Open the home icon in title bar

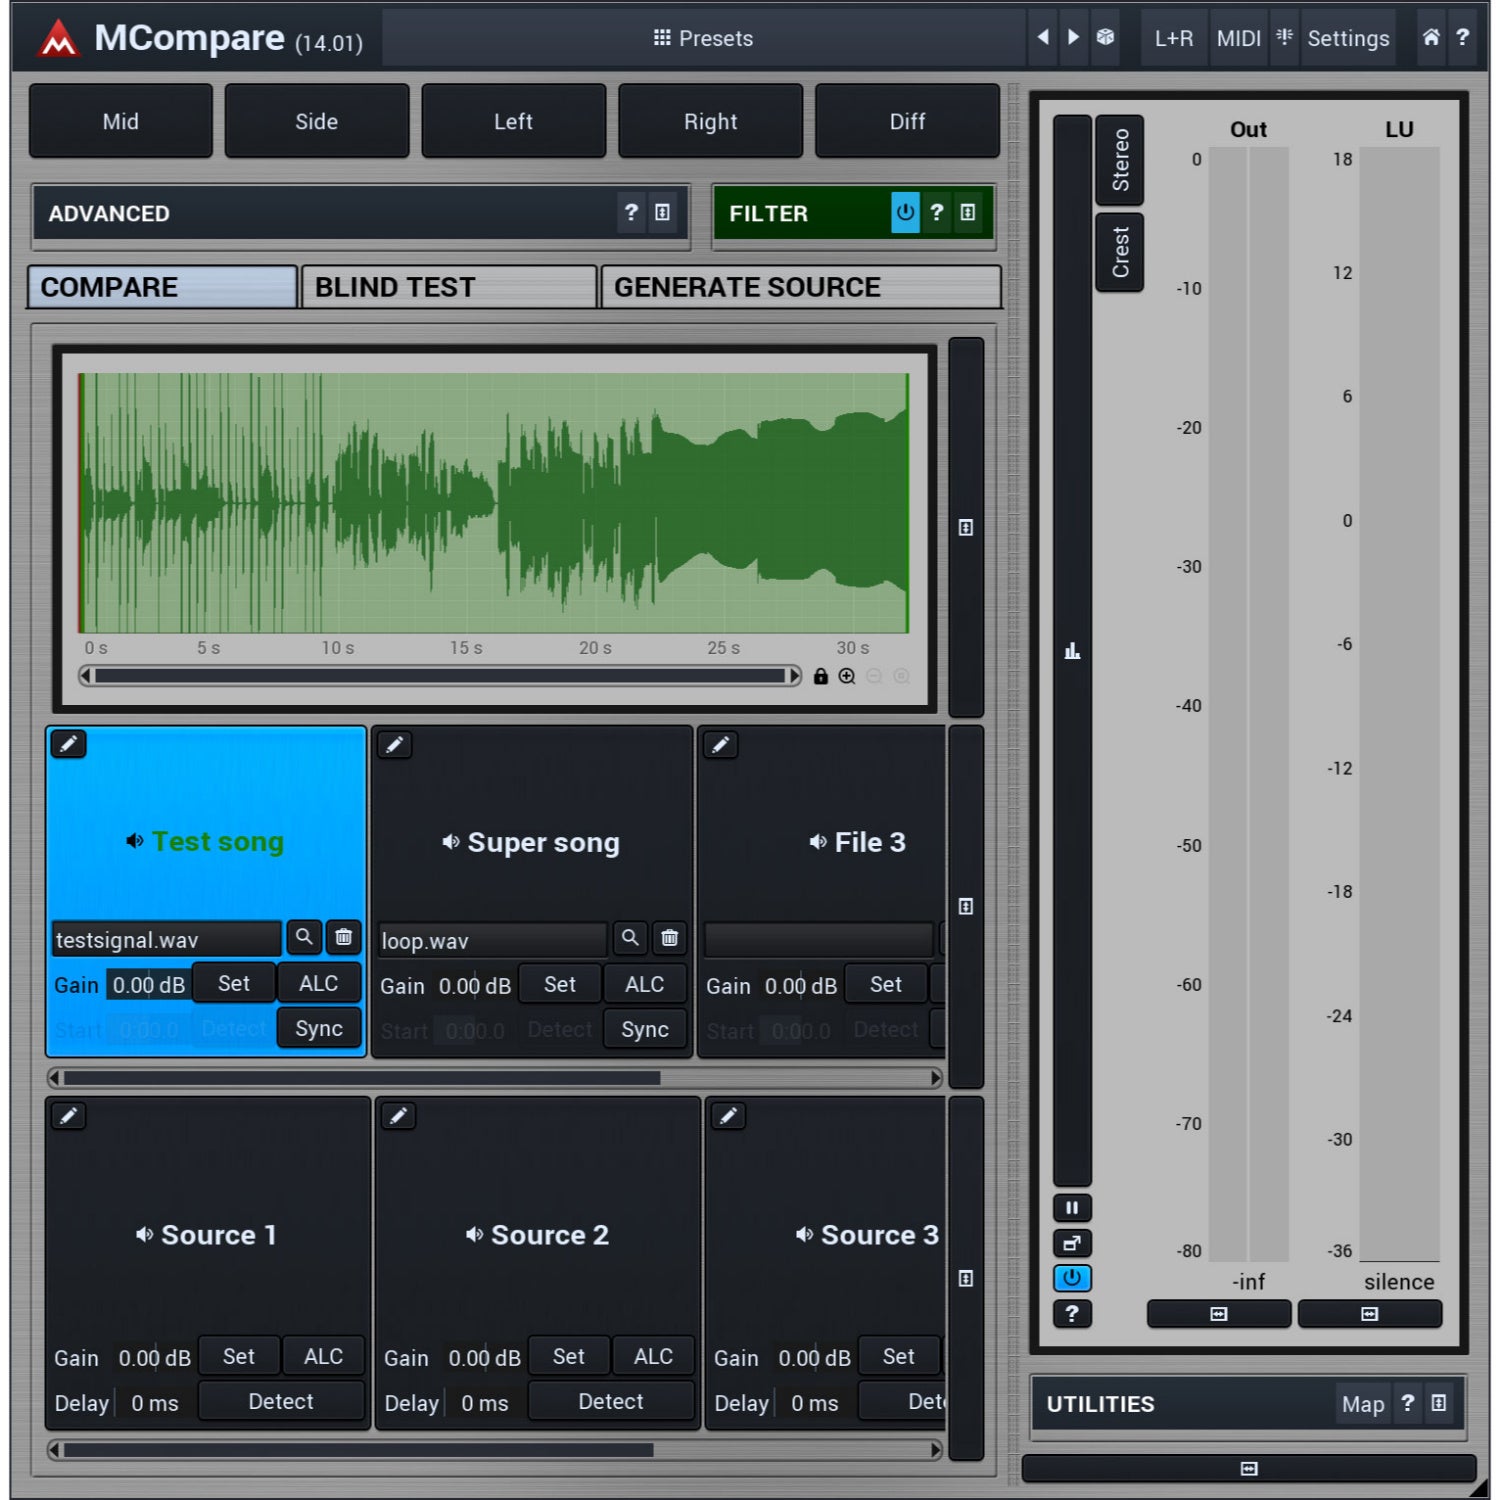point(1431,37)
